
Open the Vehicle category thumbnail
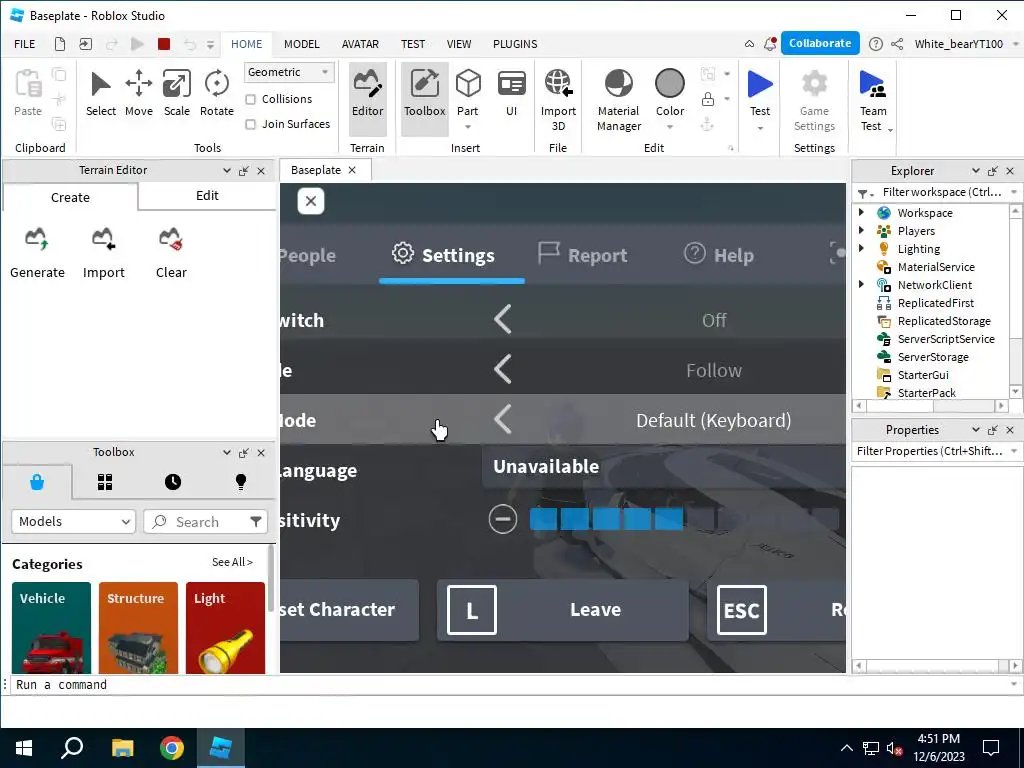(x=51, y=628)
